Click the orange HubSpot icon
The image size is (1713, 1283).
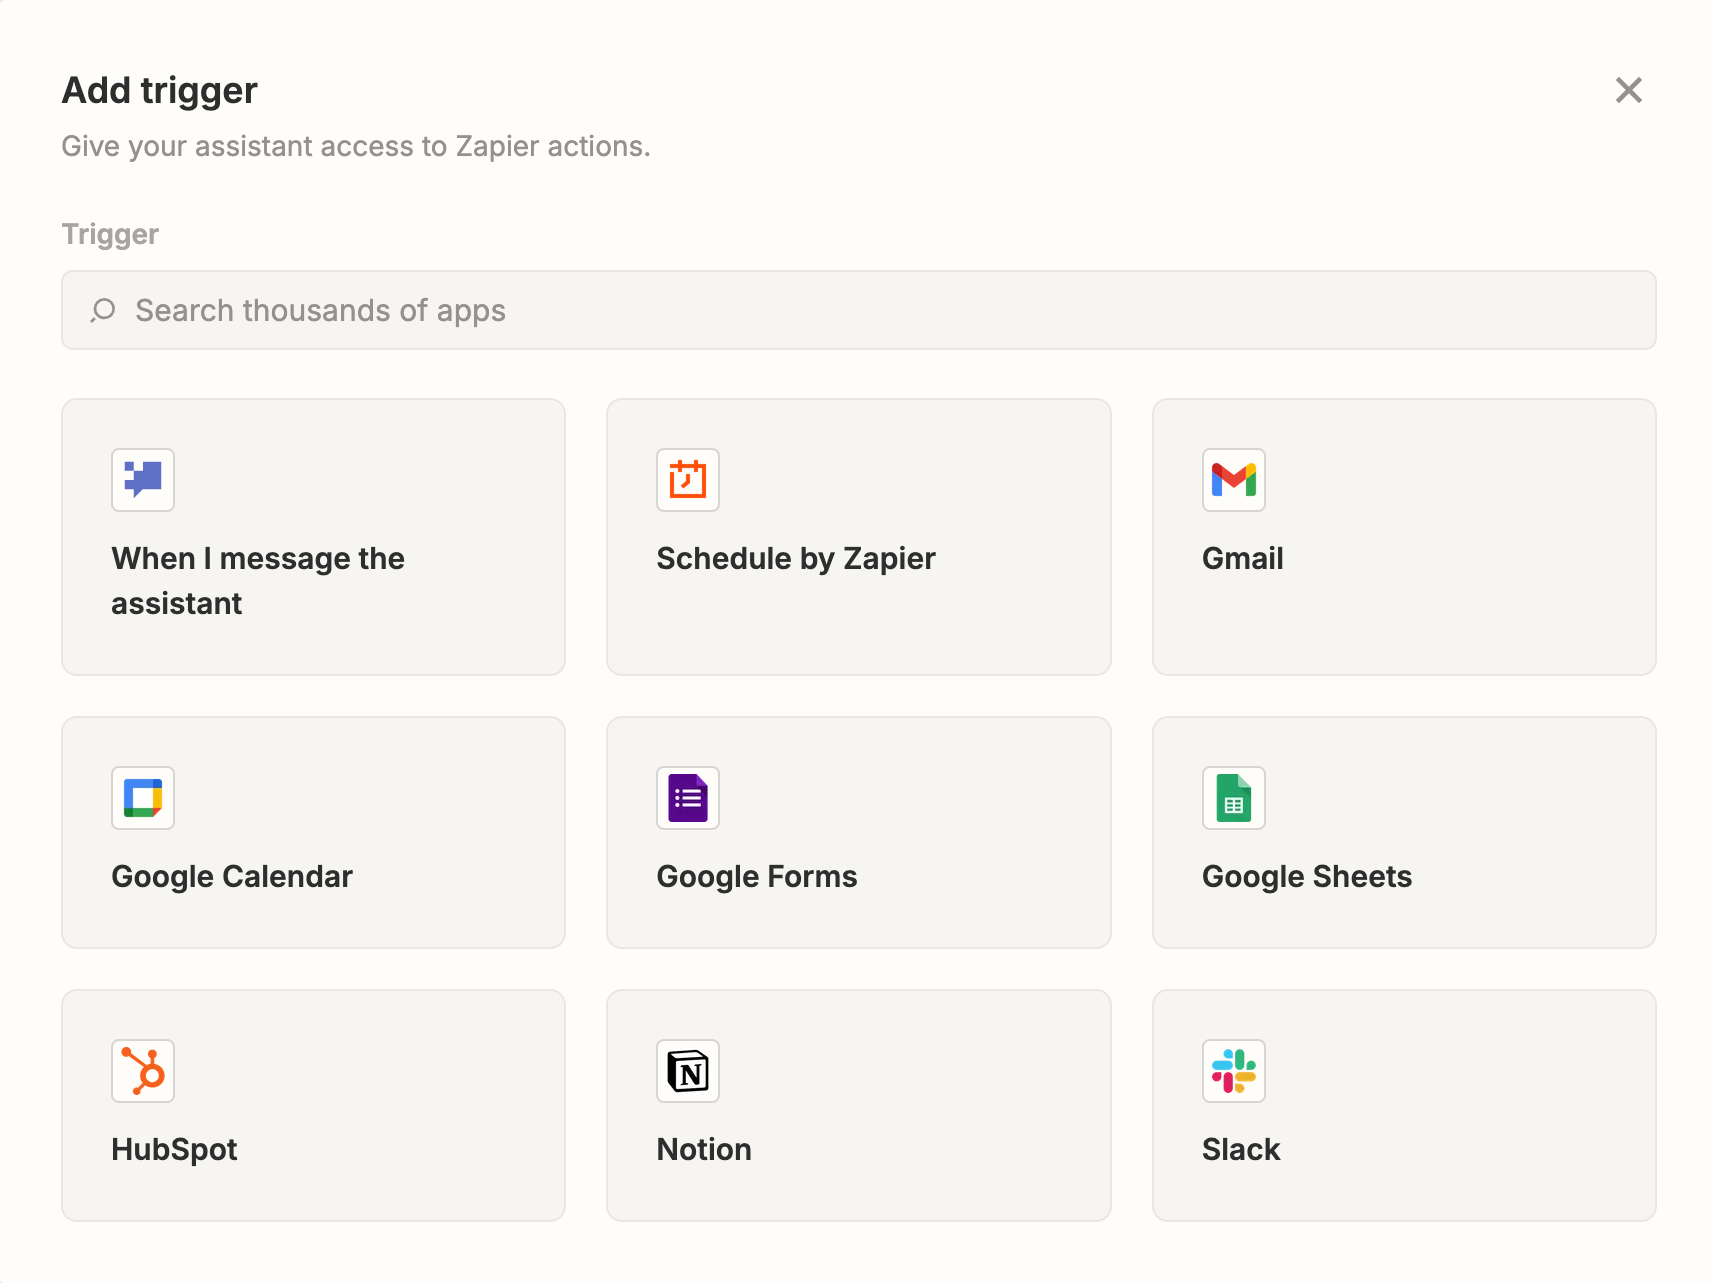pyautogui.click(x=143, y=1071)
